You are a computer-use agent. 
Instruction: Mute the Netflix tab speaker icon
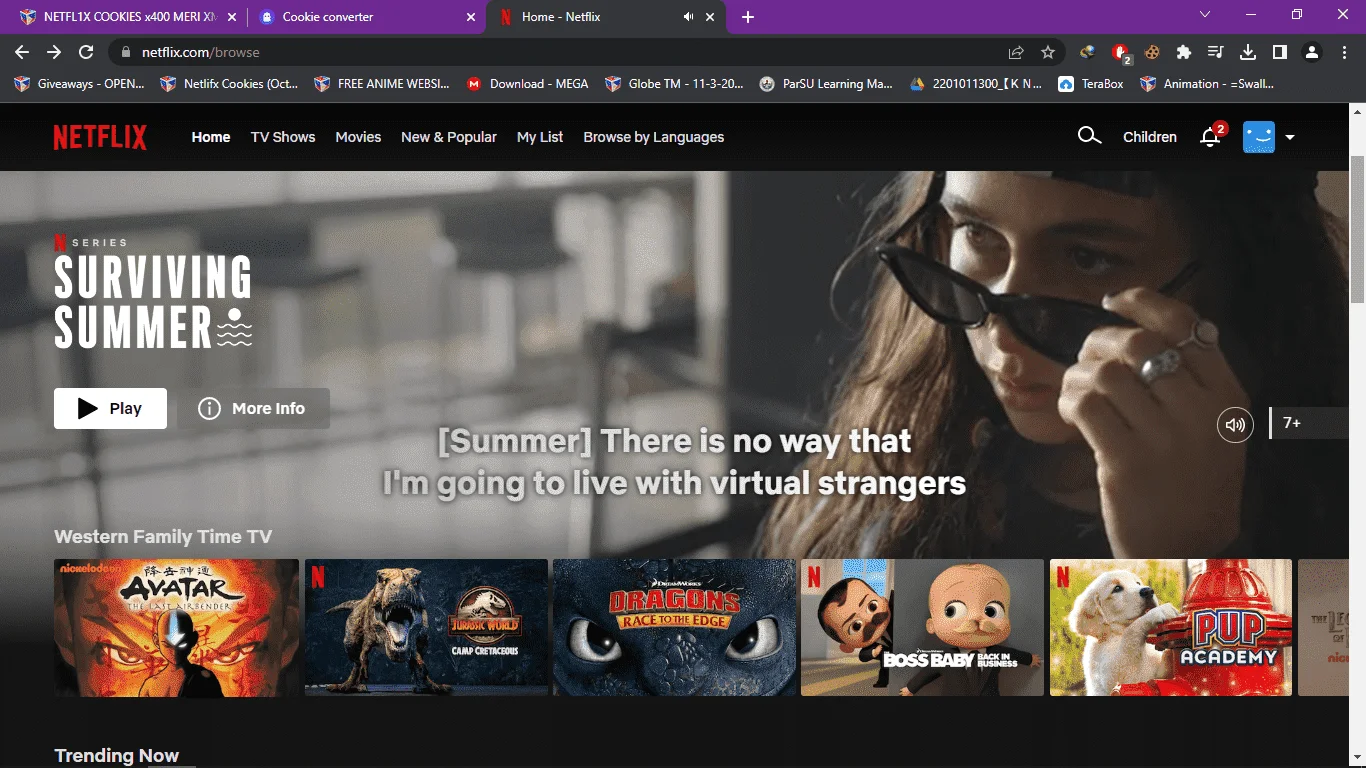click(x=688, y=17)
